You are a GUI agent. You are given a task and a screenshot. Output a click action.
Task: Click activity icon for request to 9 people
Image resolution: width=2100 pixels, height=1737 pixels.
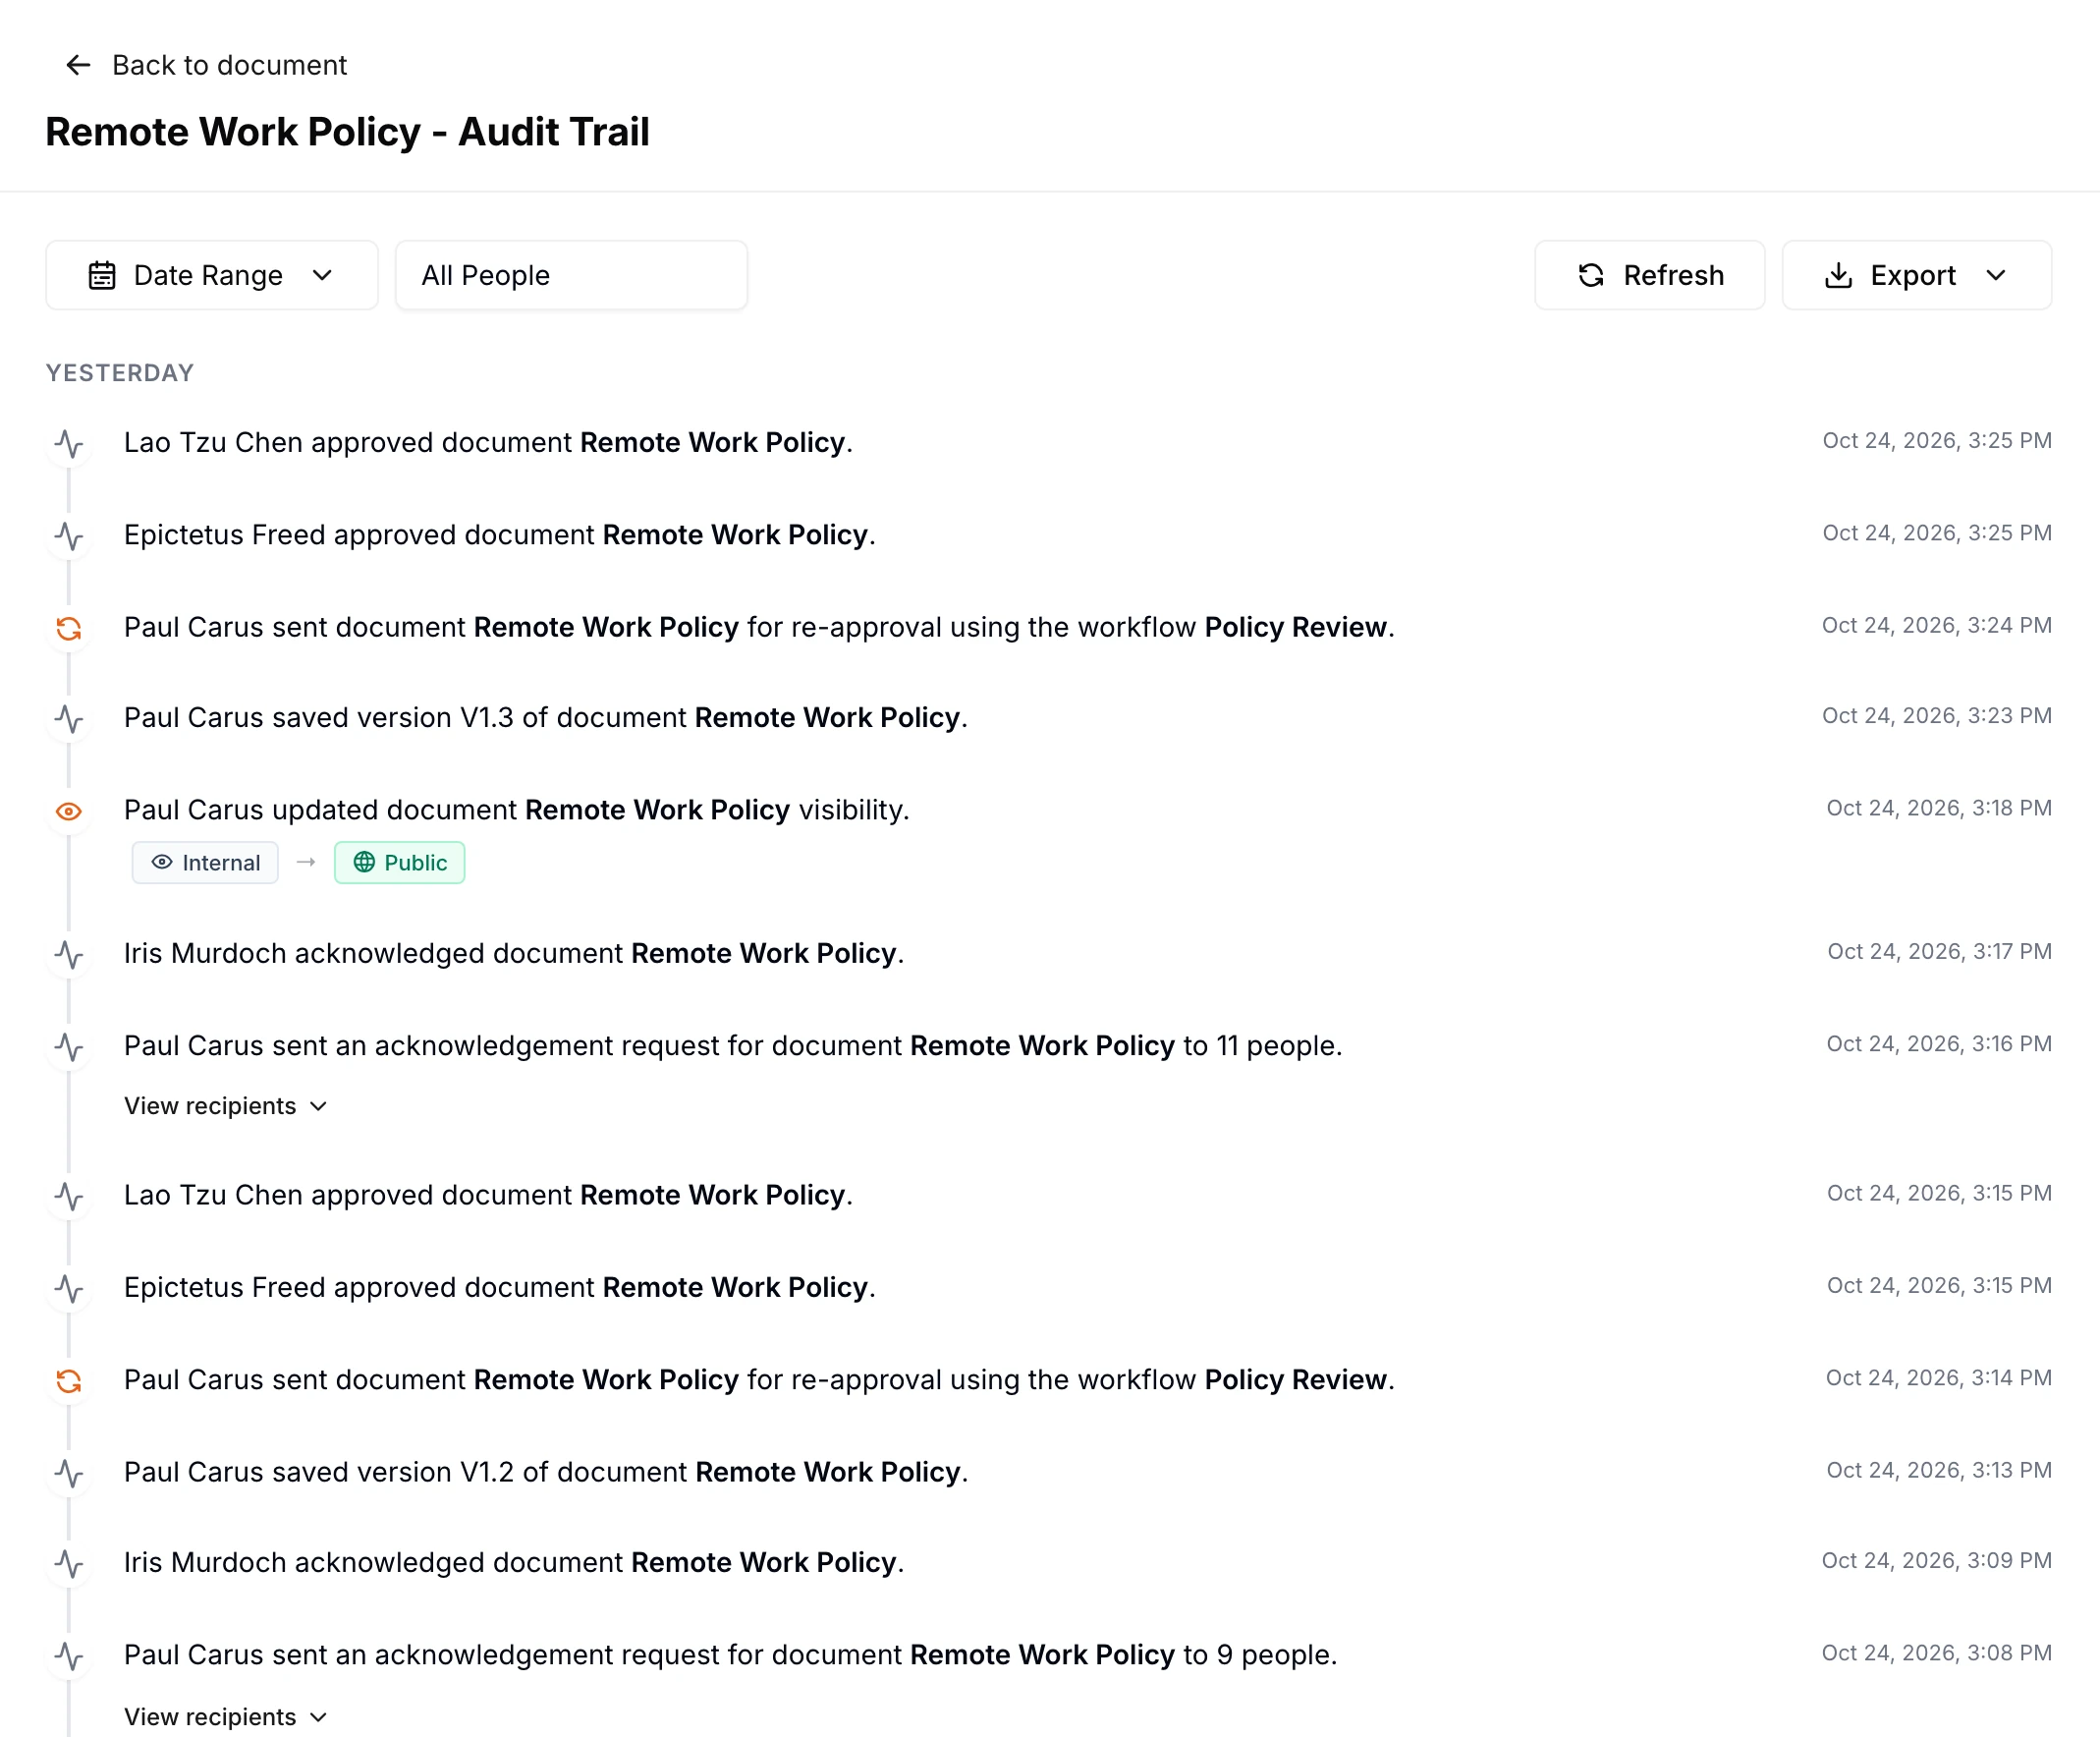coord(69,1656)
